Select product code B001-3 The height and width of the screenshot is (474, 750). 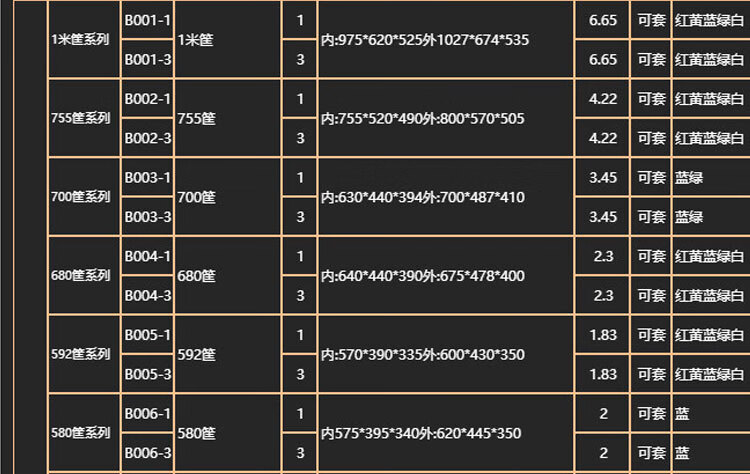tap(147, 59)
